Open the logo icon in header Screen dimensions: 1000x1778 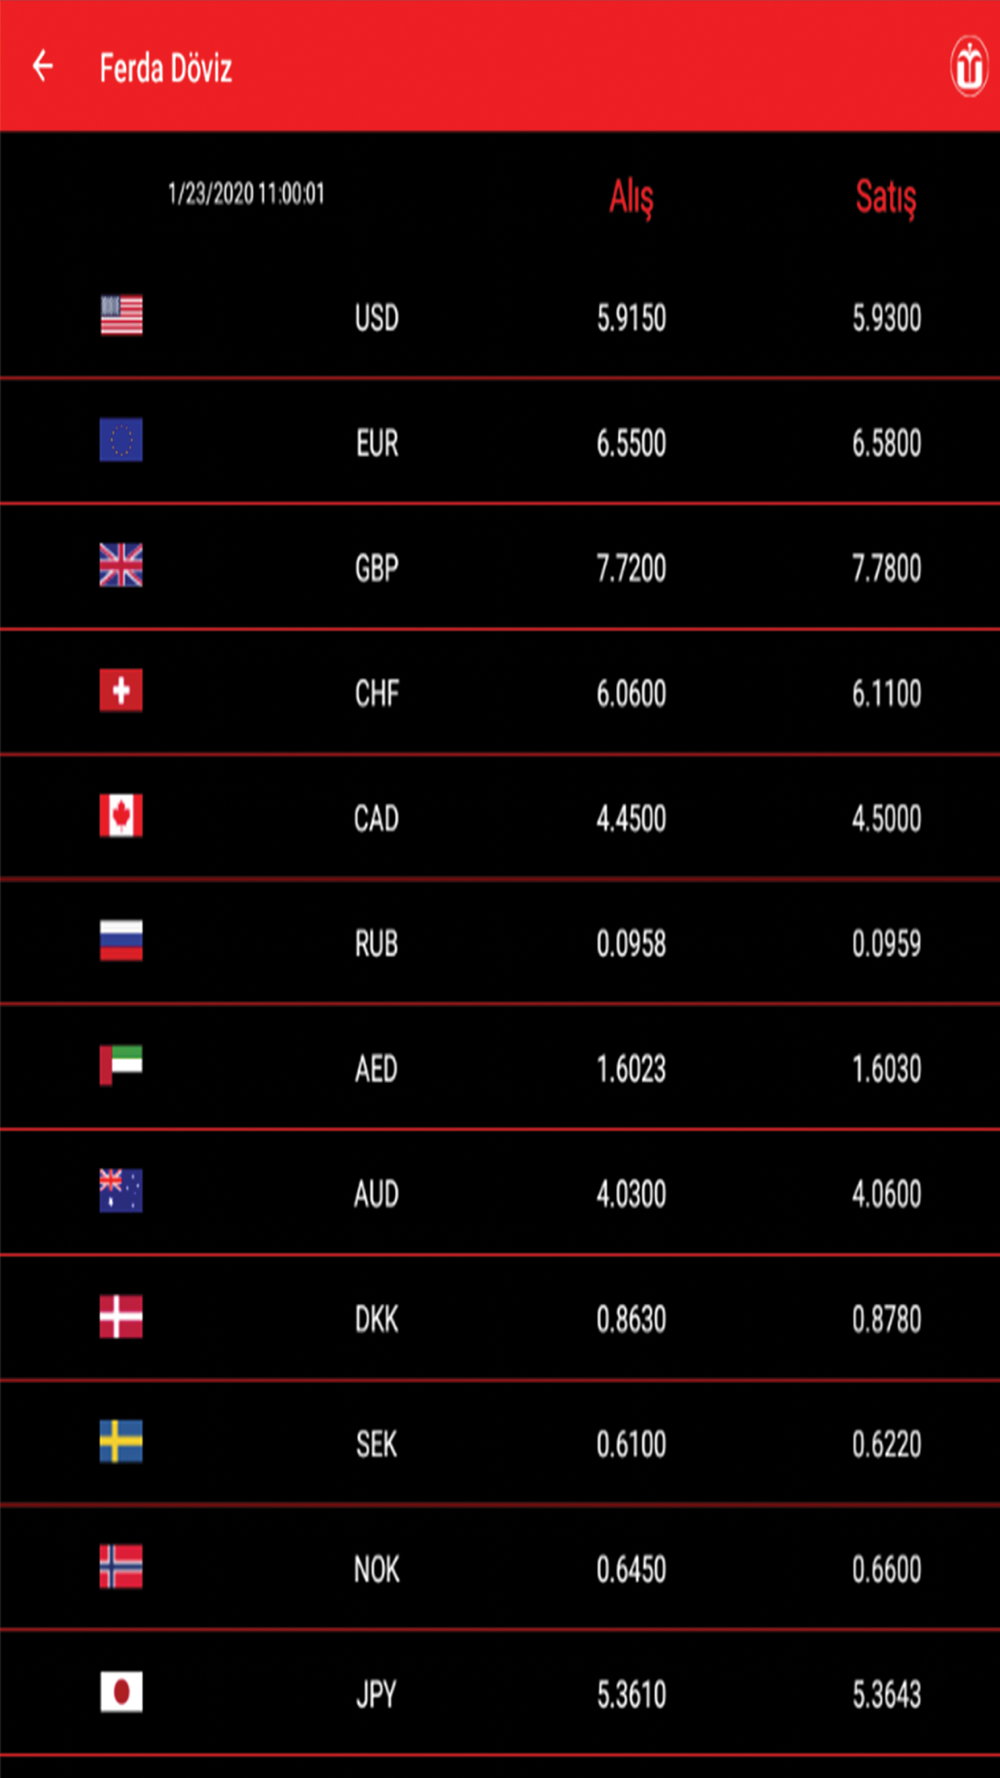(968, 67)
